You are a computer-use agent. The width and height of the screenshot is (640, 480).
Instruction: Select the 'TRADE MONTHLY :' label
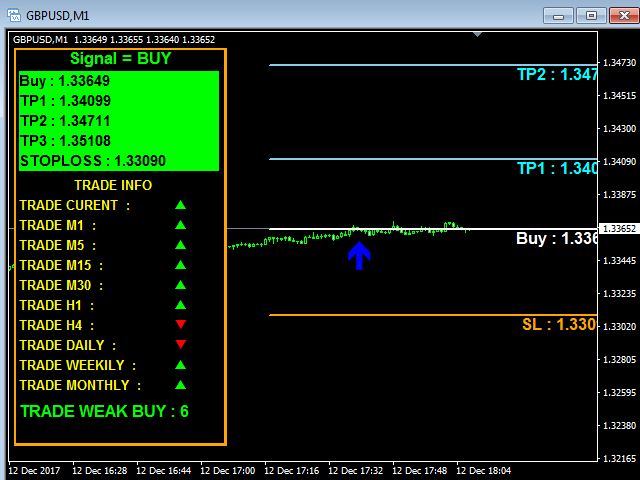80,385
